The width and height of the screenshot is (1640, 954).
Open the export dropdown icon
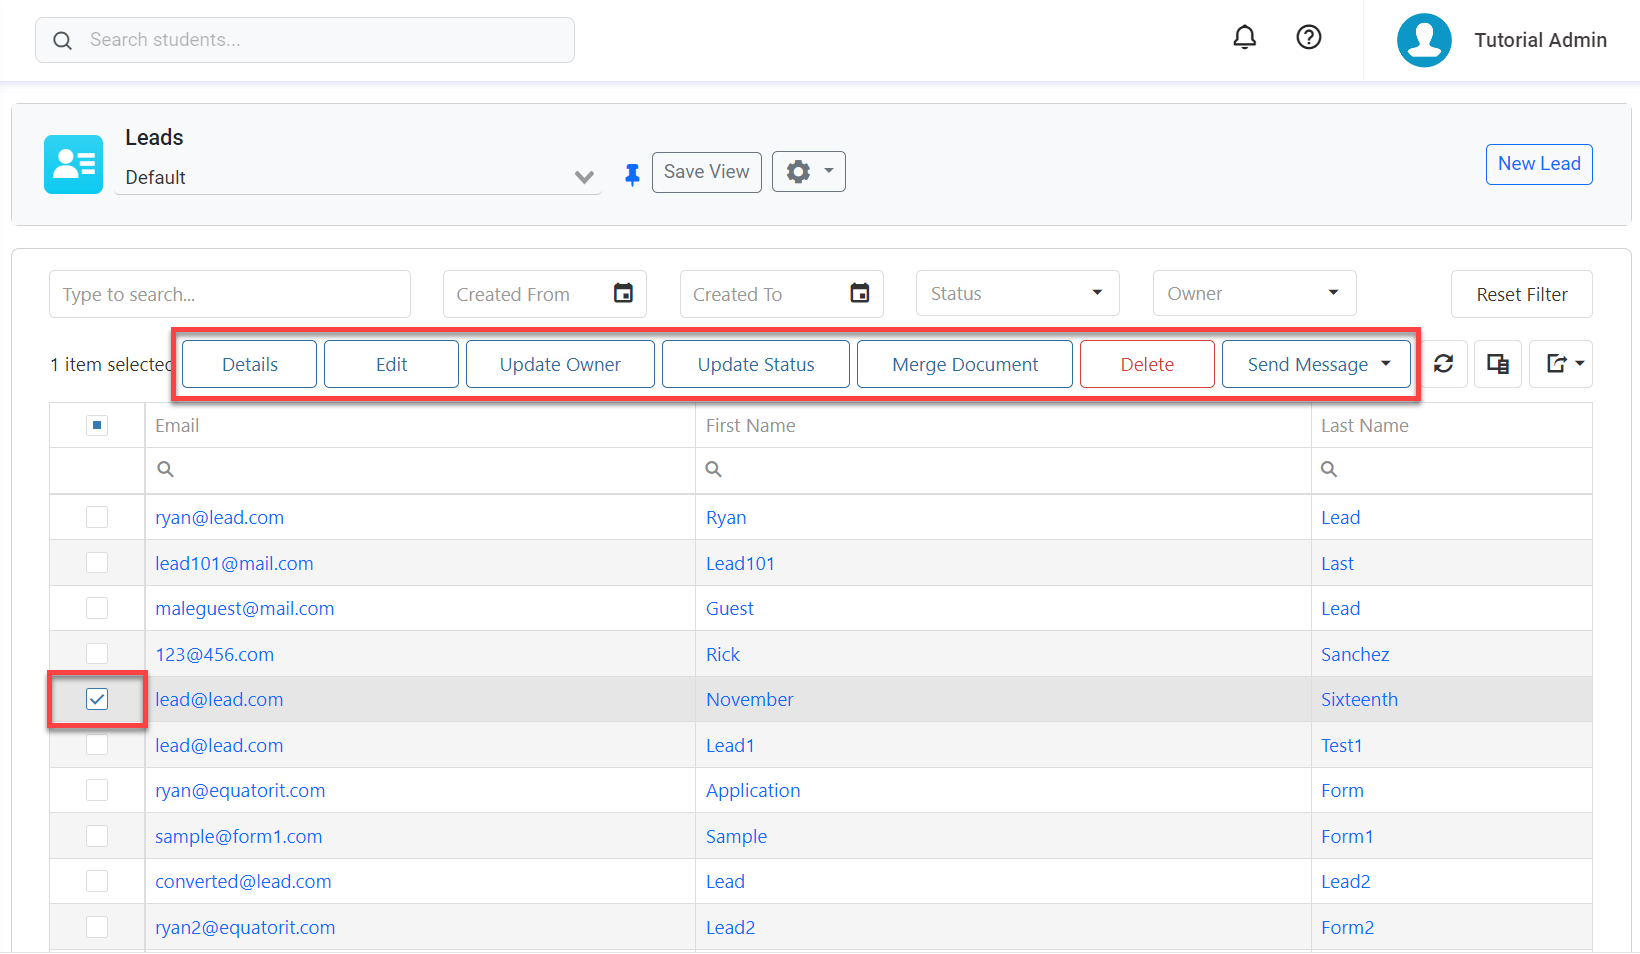coord(1563,364)
